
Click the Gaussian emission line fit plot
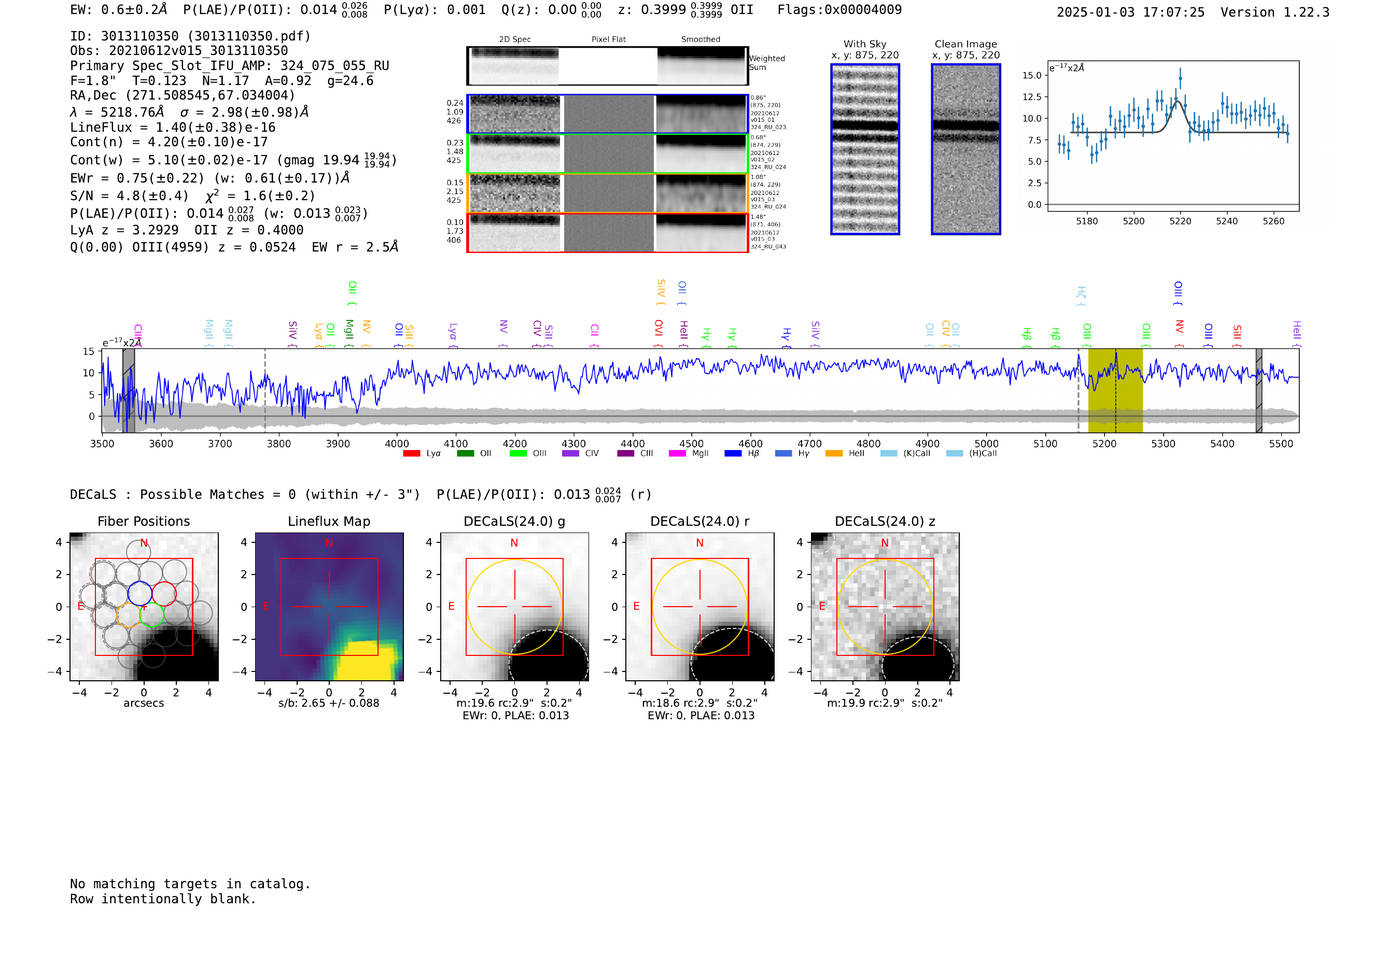[x=1172, y=136]
